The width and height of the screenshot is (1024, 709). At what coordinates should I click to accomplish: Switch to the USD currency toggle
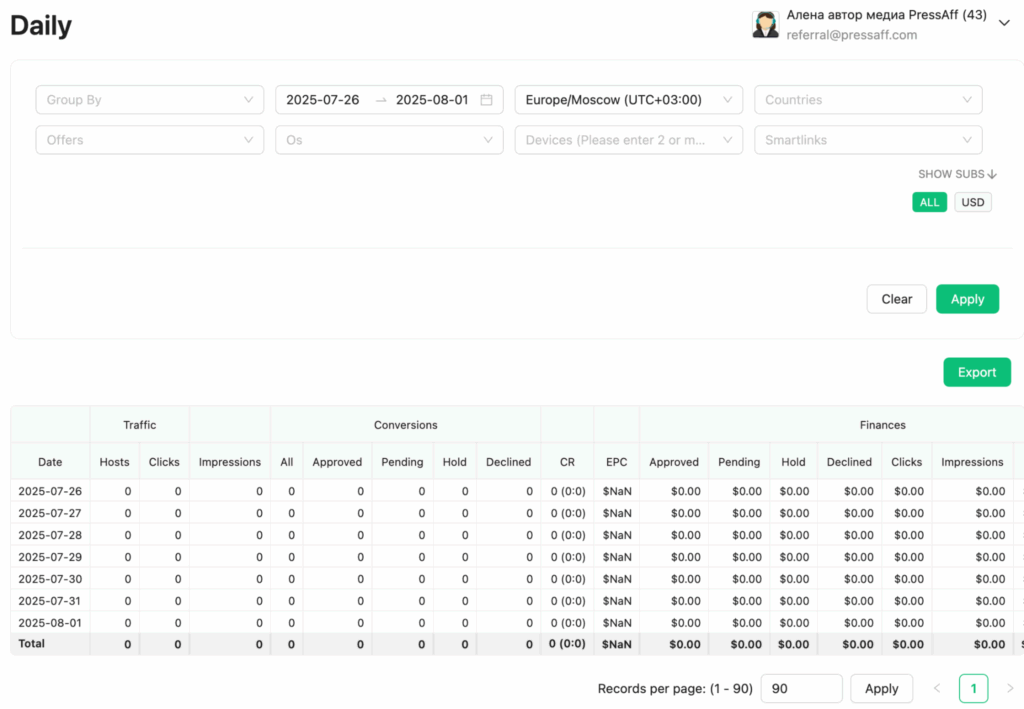pyautogui.click(x=972, y=202)
